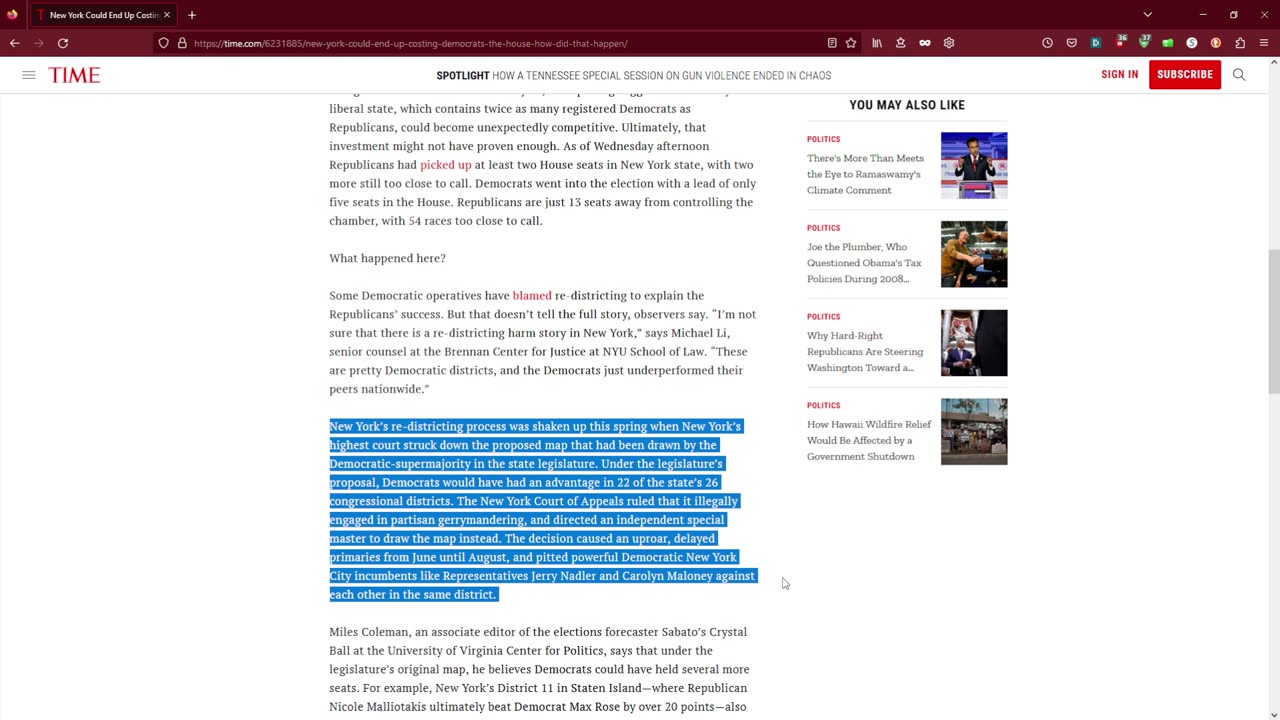
Task: Open TIME site search magnifier icon
Action: pos(1239,75)
